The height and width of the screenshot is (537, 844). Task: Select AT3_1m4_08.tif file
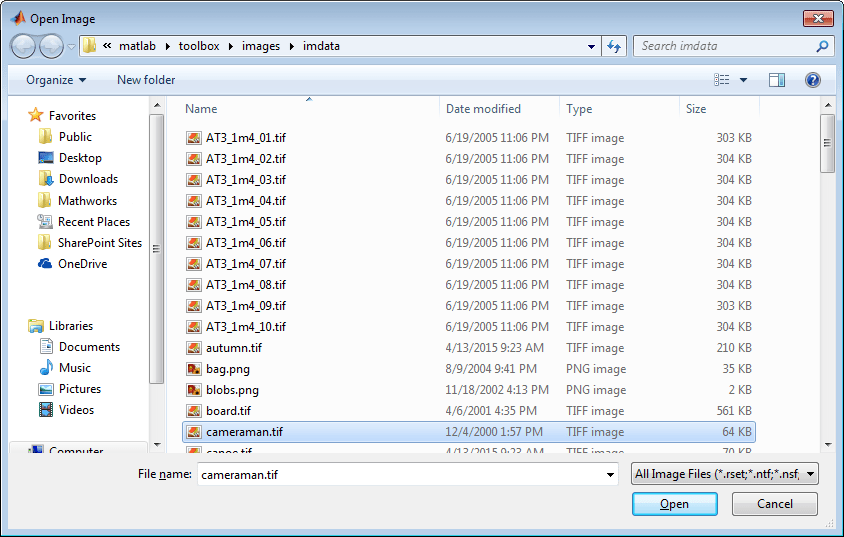[x=246, y=285]
